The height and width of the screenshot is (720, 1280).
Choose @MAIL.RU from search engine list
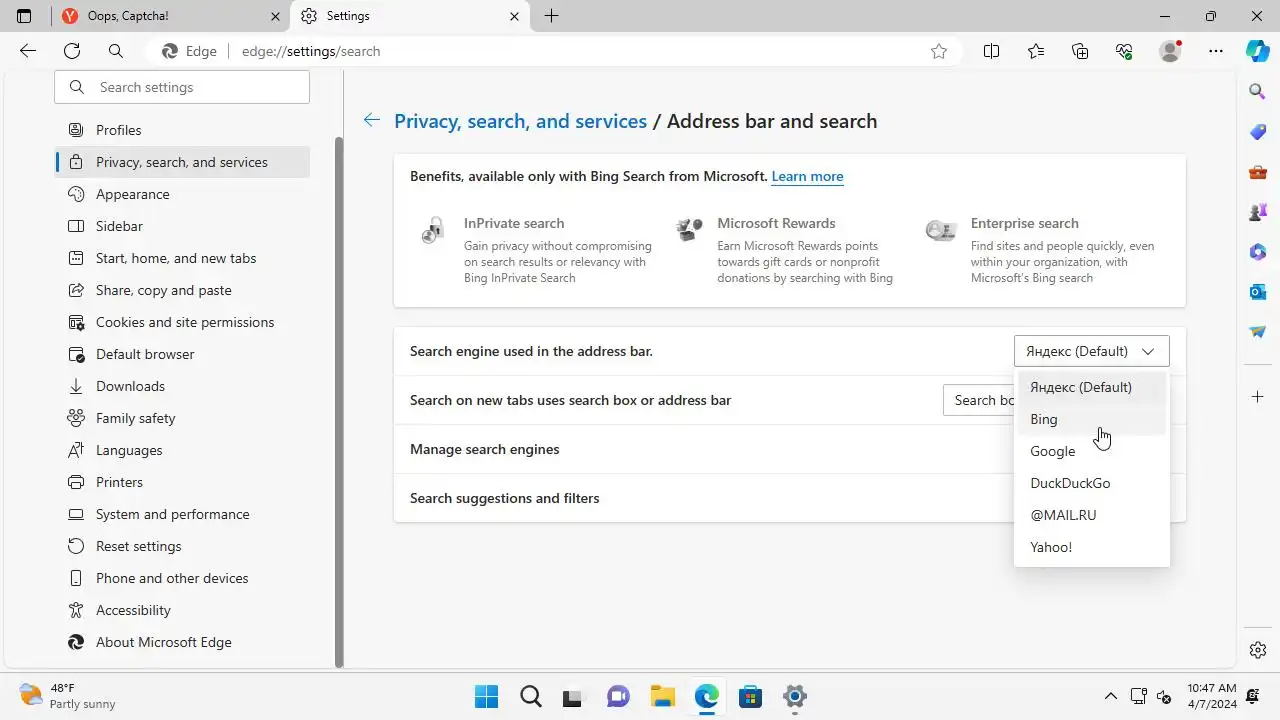[x=1091, y=515]
